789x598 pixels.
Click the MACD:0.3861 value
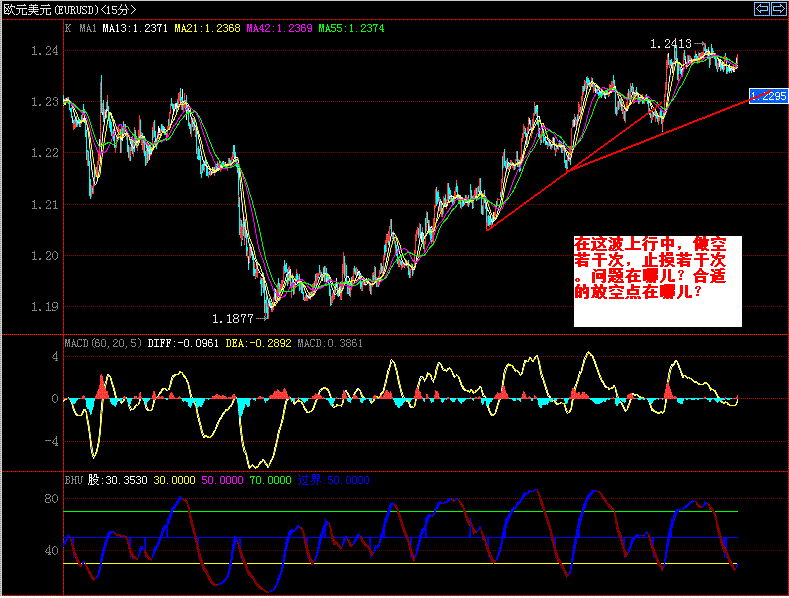[330, 343]
